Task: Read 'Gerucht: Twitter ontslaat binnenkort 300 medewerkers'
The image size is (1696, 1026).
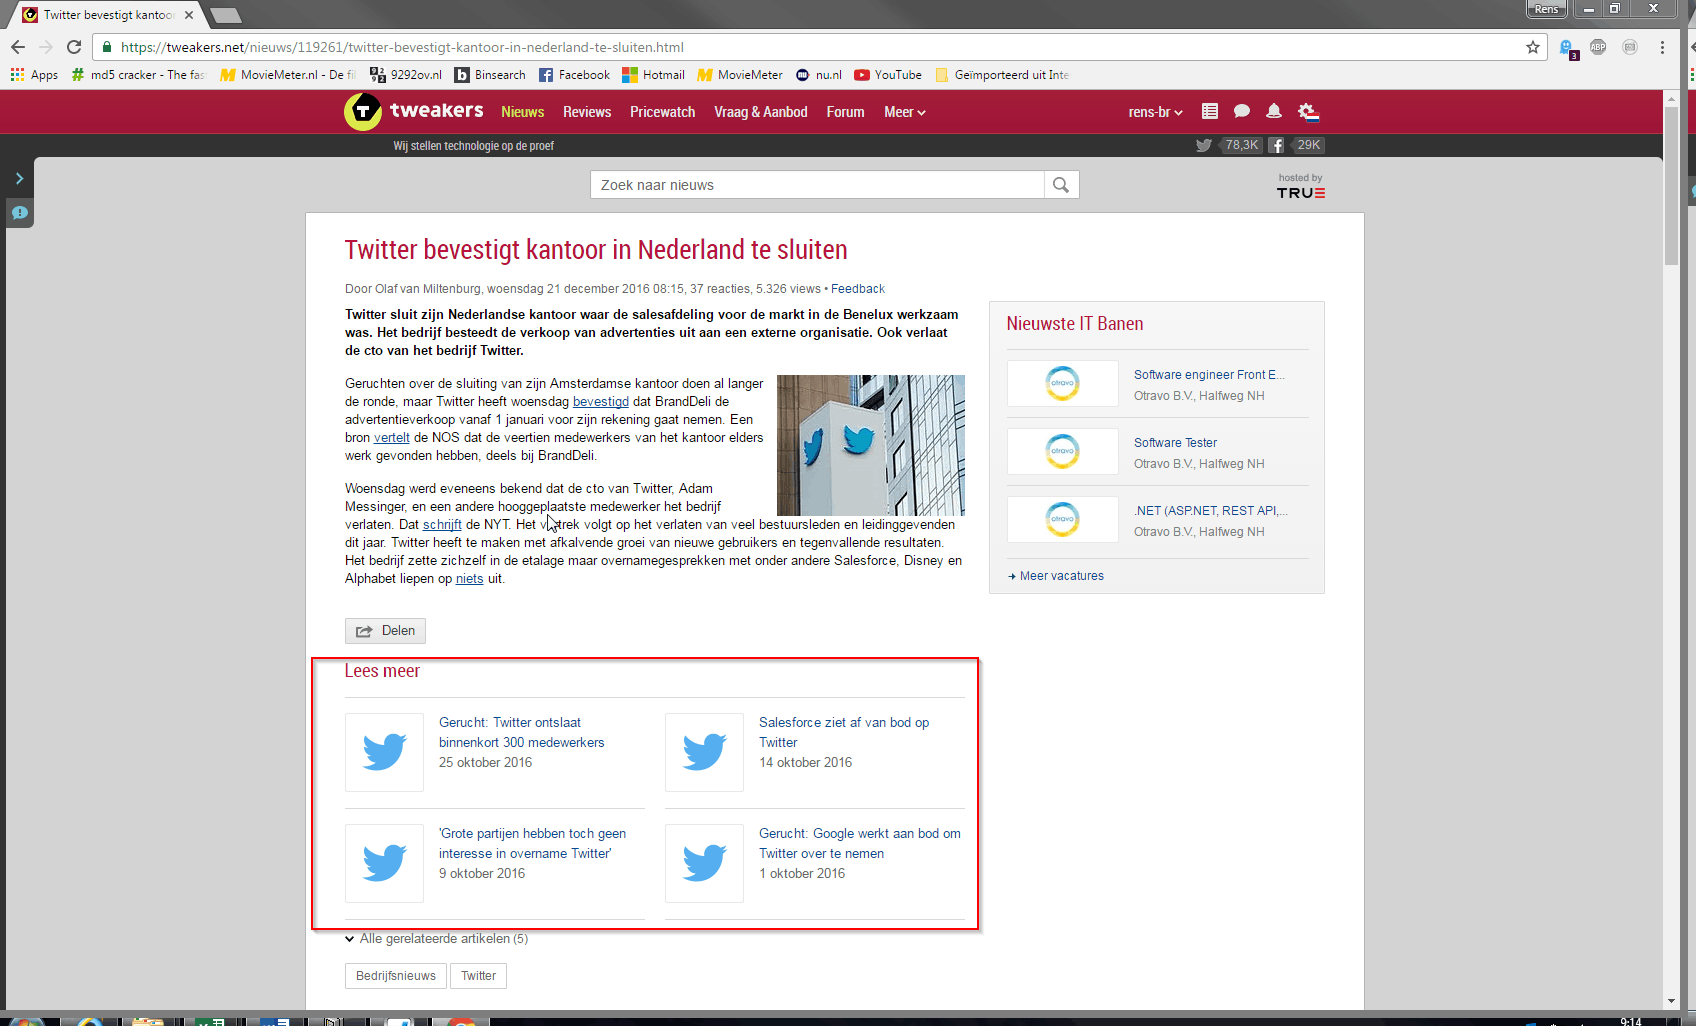Action: pyautogui.click(x=522, y=733)
